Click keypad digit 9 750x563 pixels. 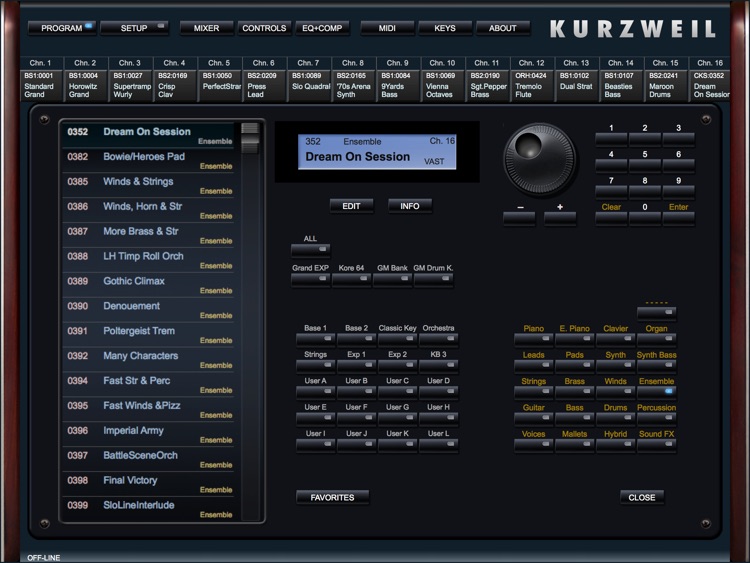point(678,192)
